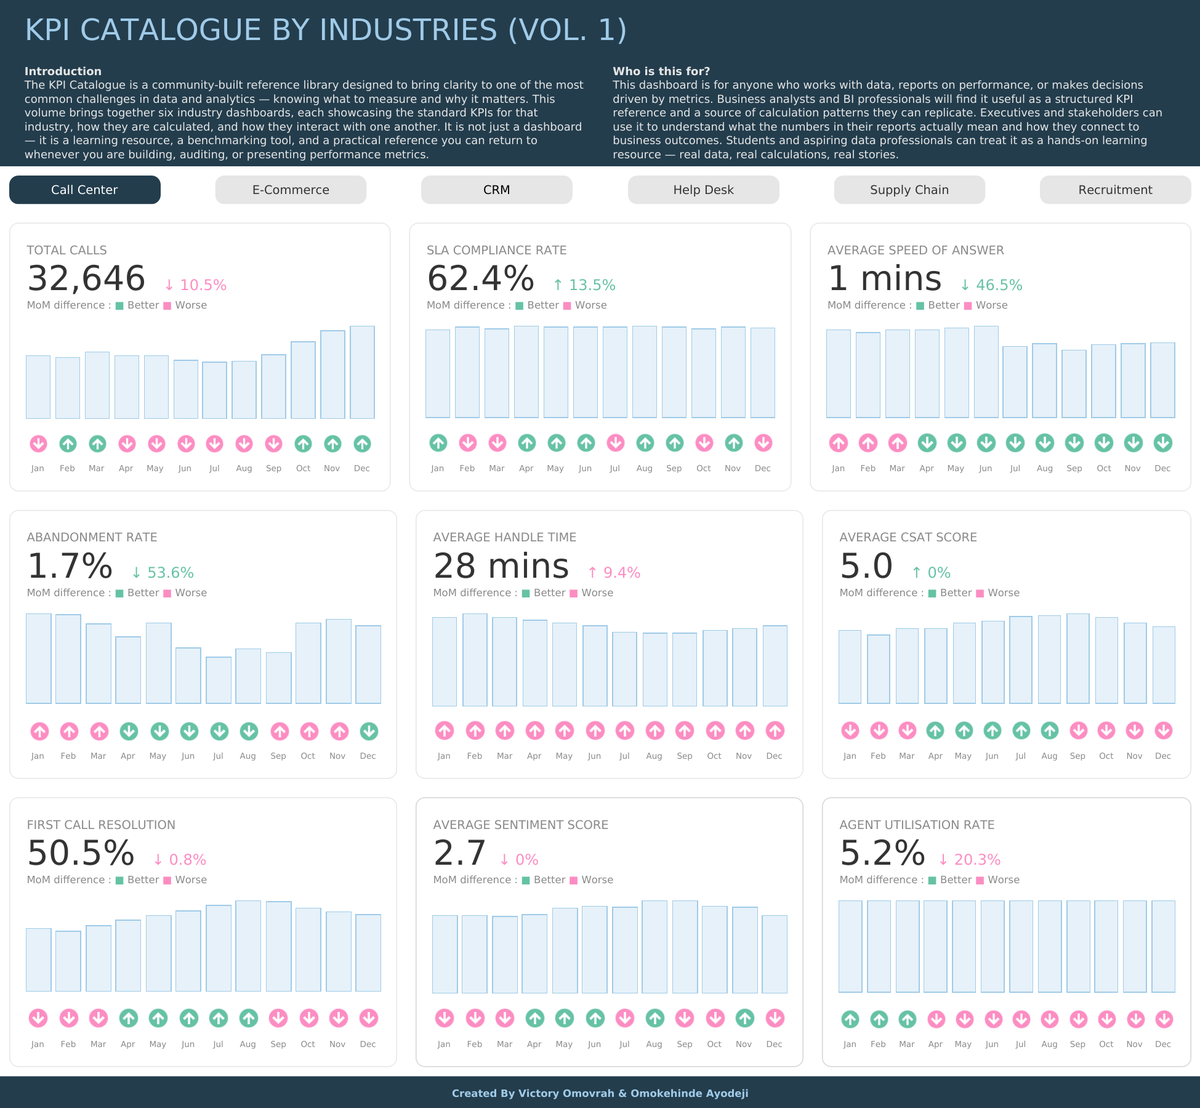The height and width of the screenshot is (1108, 1200).
Task: Click the Created By footer credit
Action: click(600, 1094)
